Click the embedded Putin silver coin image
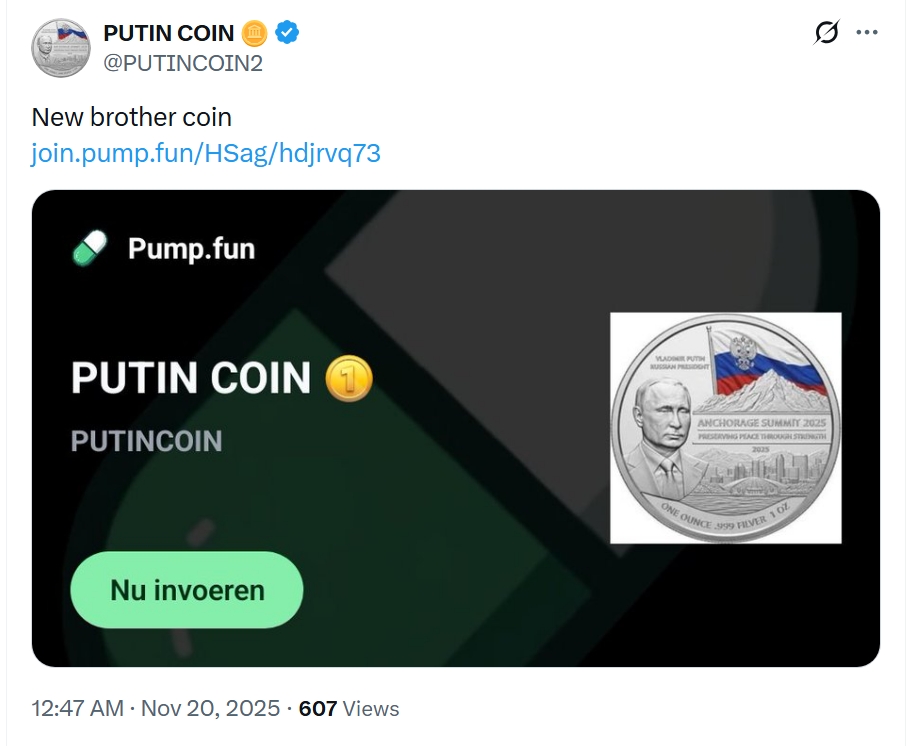Viewport: 909px width, 746px height. 727,428
